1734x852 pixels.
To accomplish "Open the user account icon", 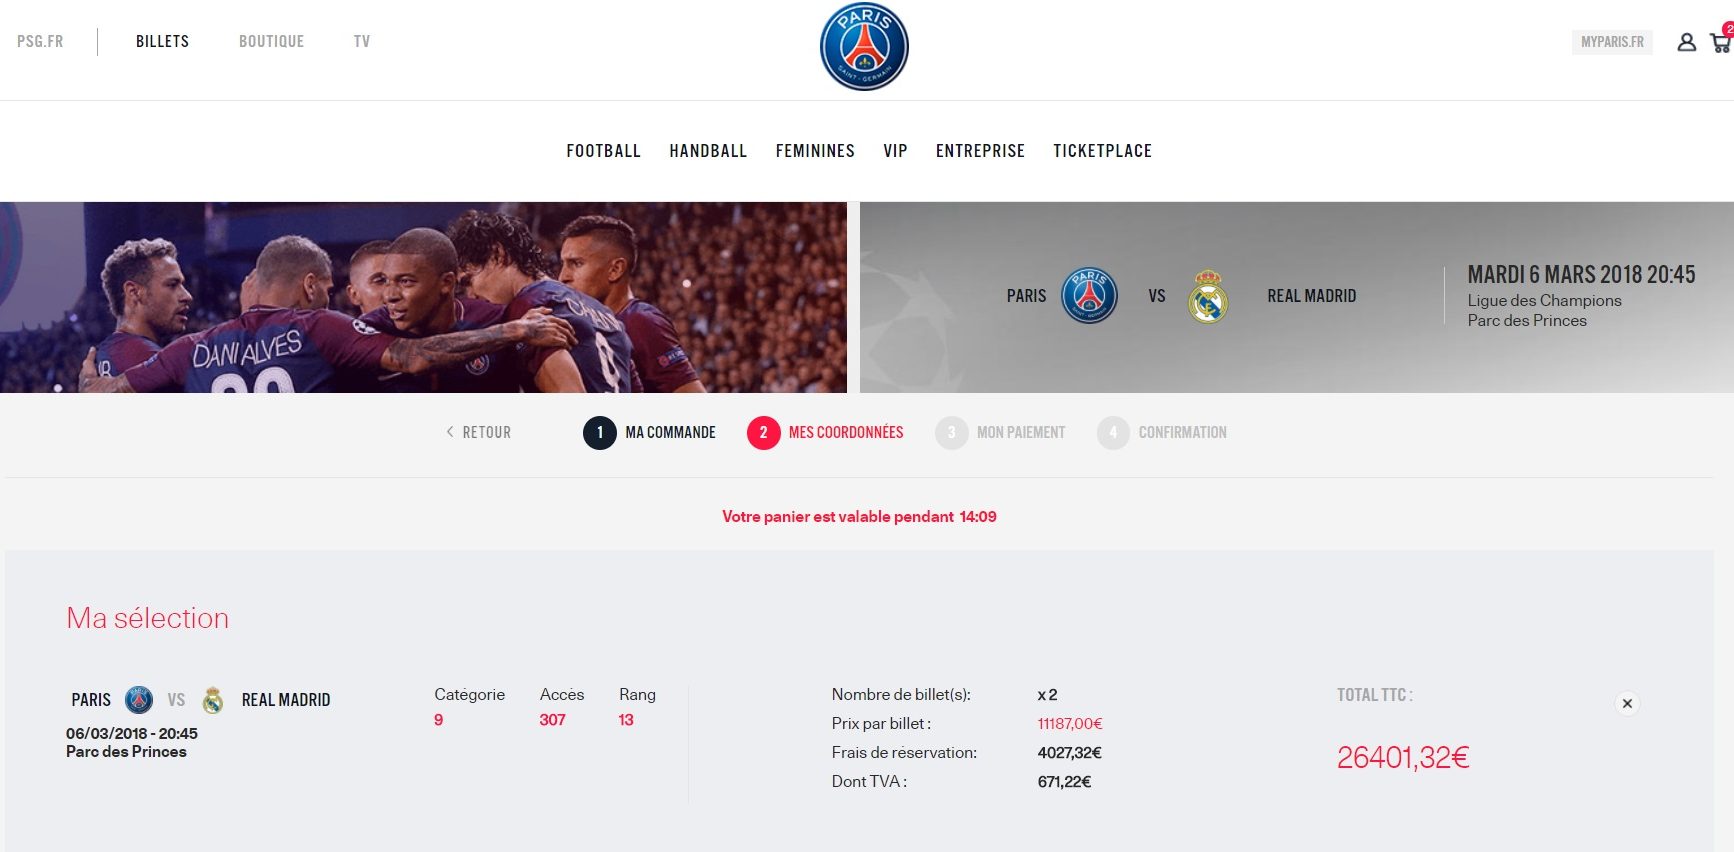I will click(1686, 42).
